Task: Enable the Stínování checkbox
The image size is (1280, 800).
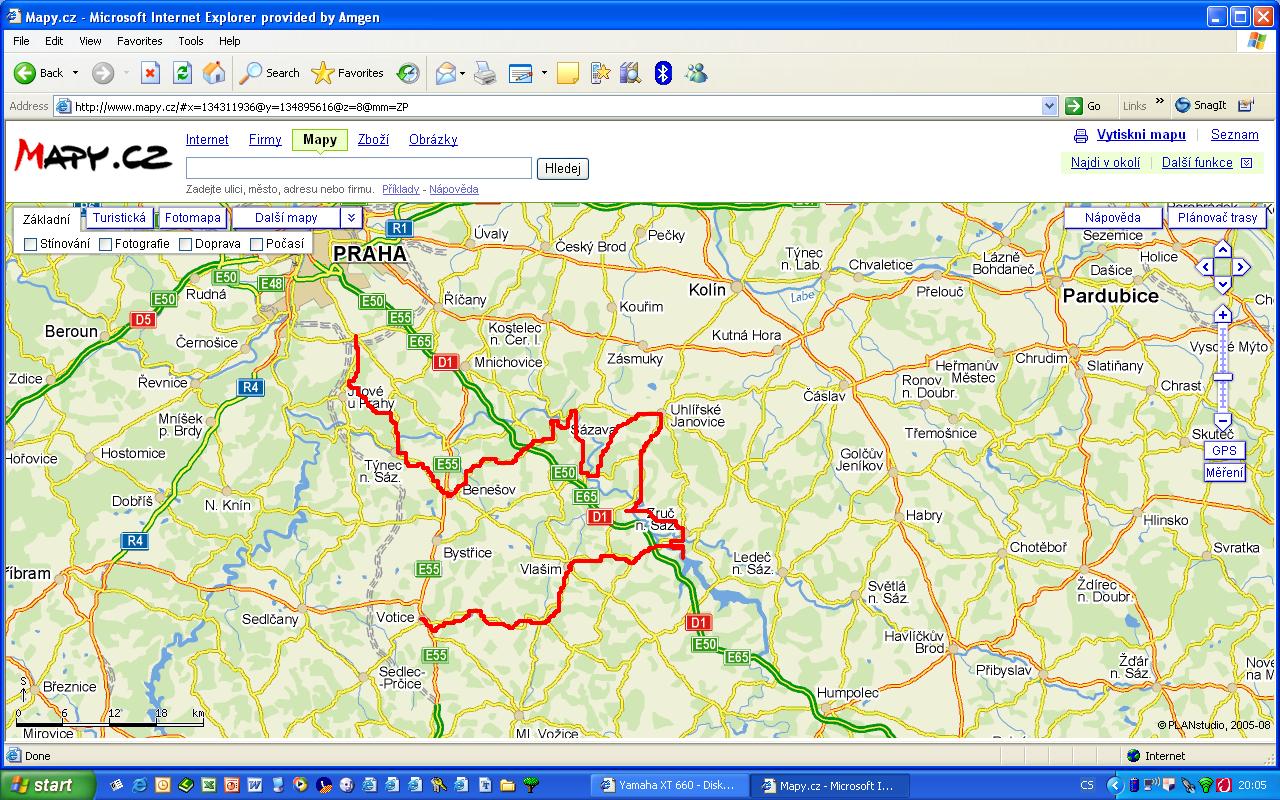Action: coord(31,244)
